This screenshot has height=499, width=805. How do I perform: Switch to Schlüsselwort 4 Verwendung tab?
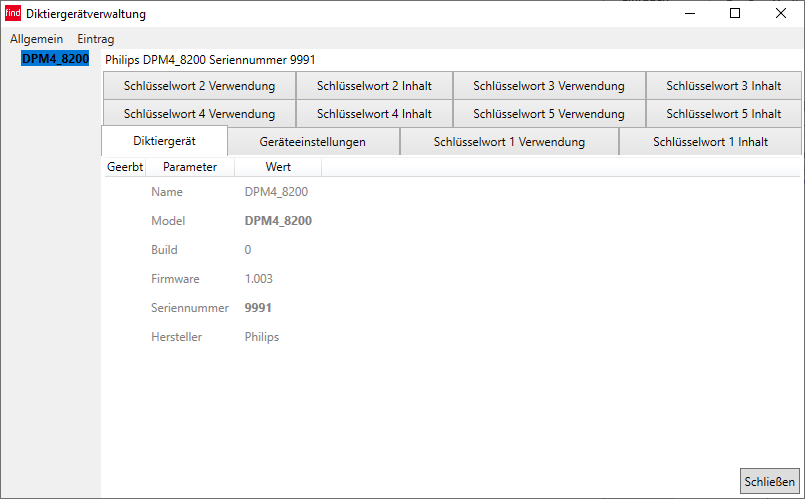[199, 113]
